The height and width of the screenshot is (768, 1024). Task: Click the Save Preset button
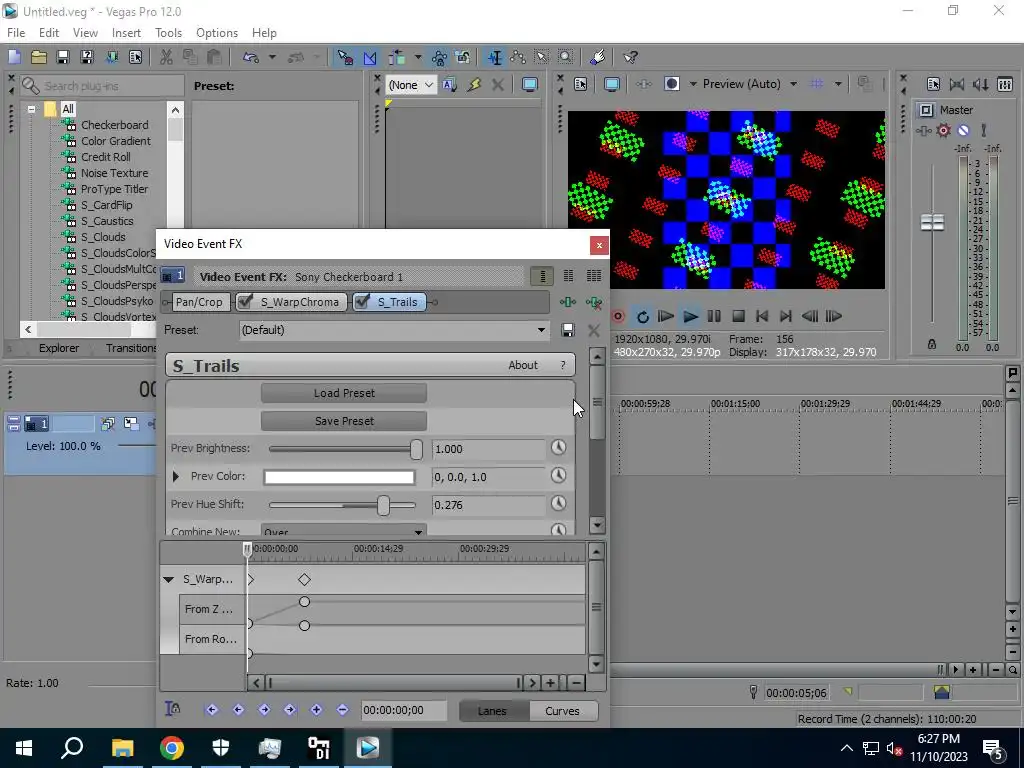[x=344, y=421]
